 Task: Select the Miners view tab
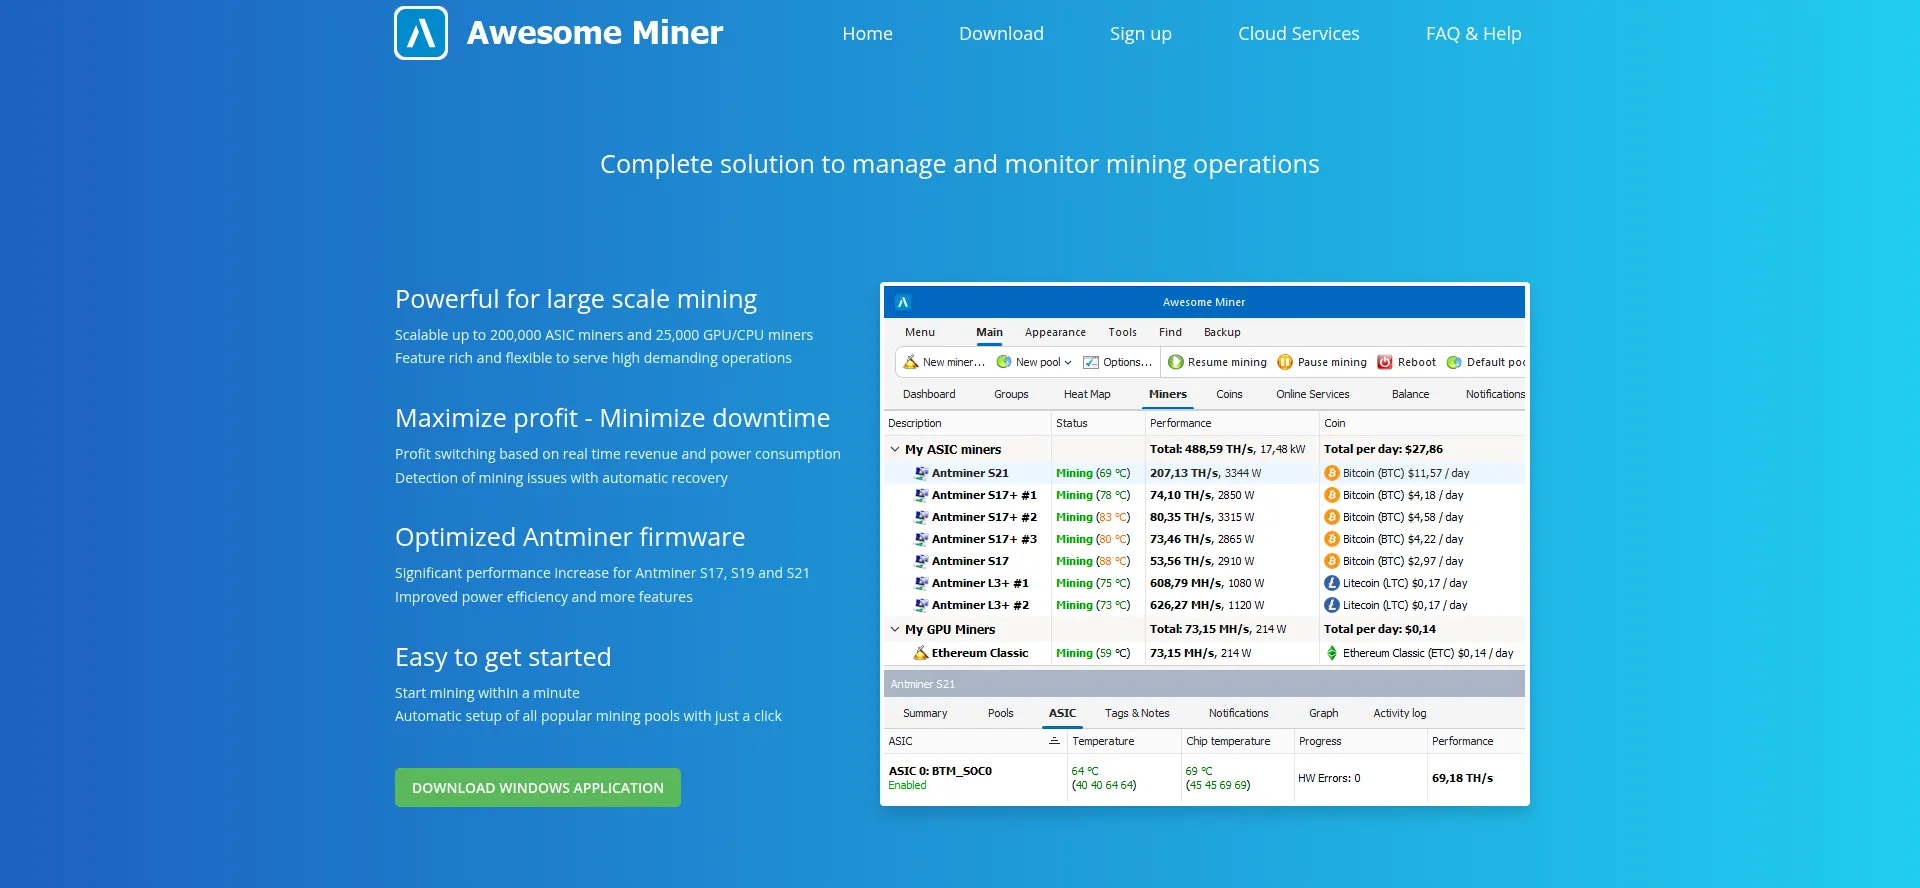tap(1168, 394)
